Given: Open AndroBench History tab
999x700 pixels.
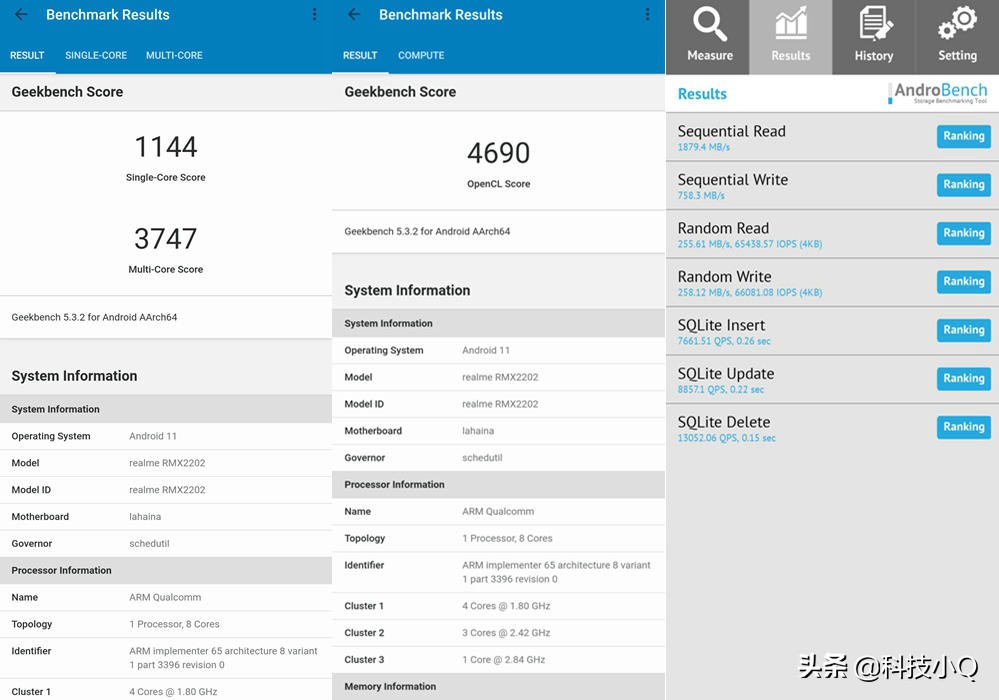Looking at the screenshot, I should coord(873,35).
